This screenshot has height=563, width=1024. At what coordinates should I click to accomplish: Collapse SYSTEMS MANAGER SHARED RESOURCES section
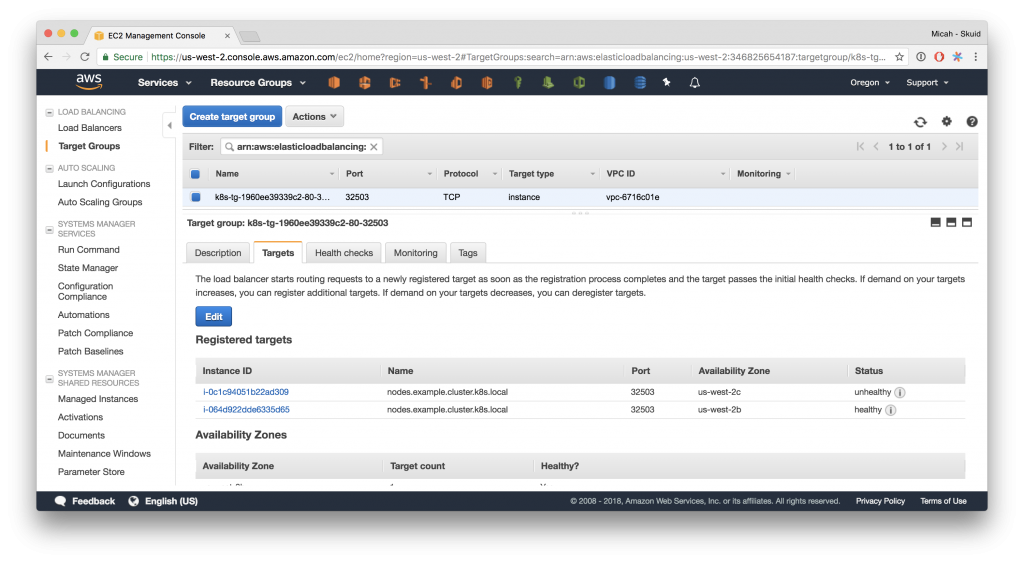(49, 379)
